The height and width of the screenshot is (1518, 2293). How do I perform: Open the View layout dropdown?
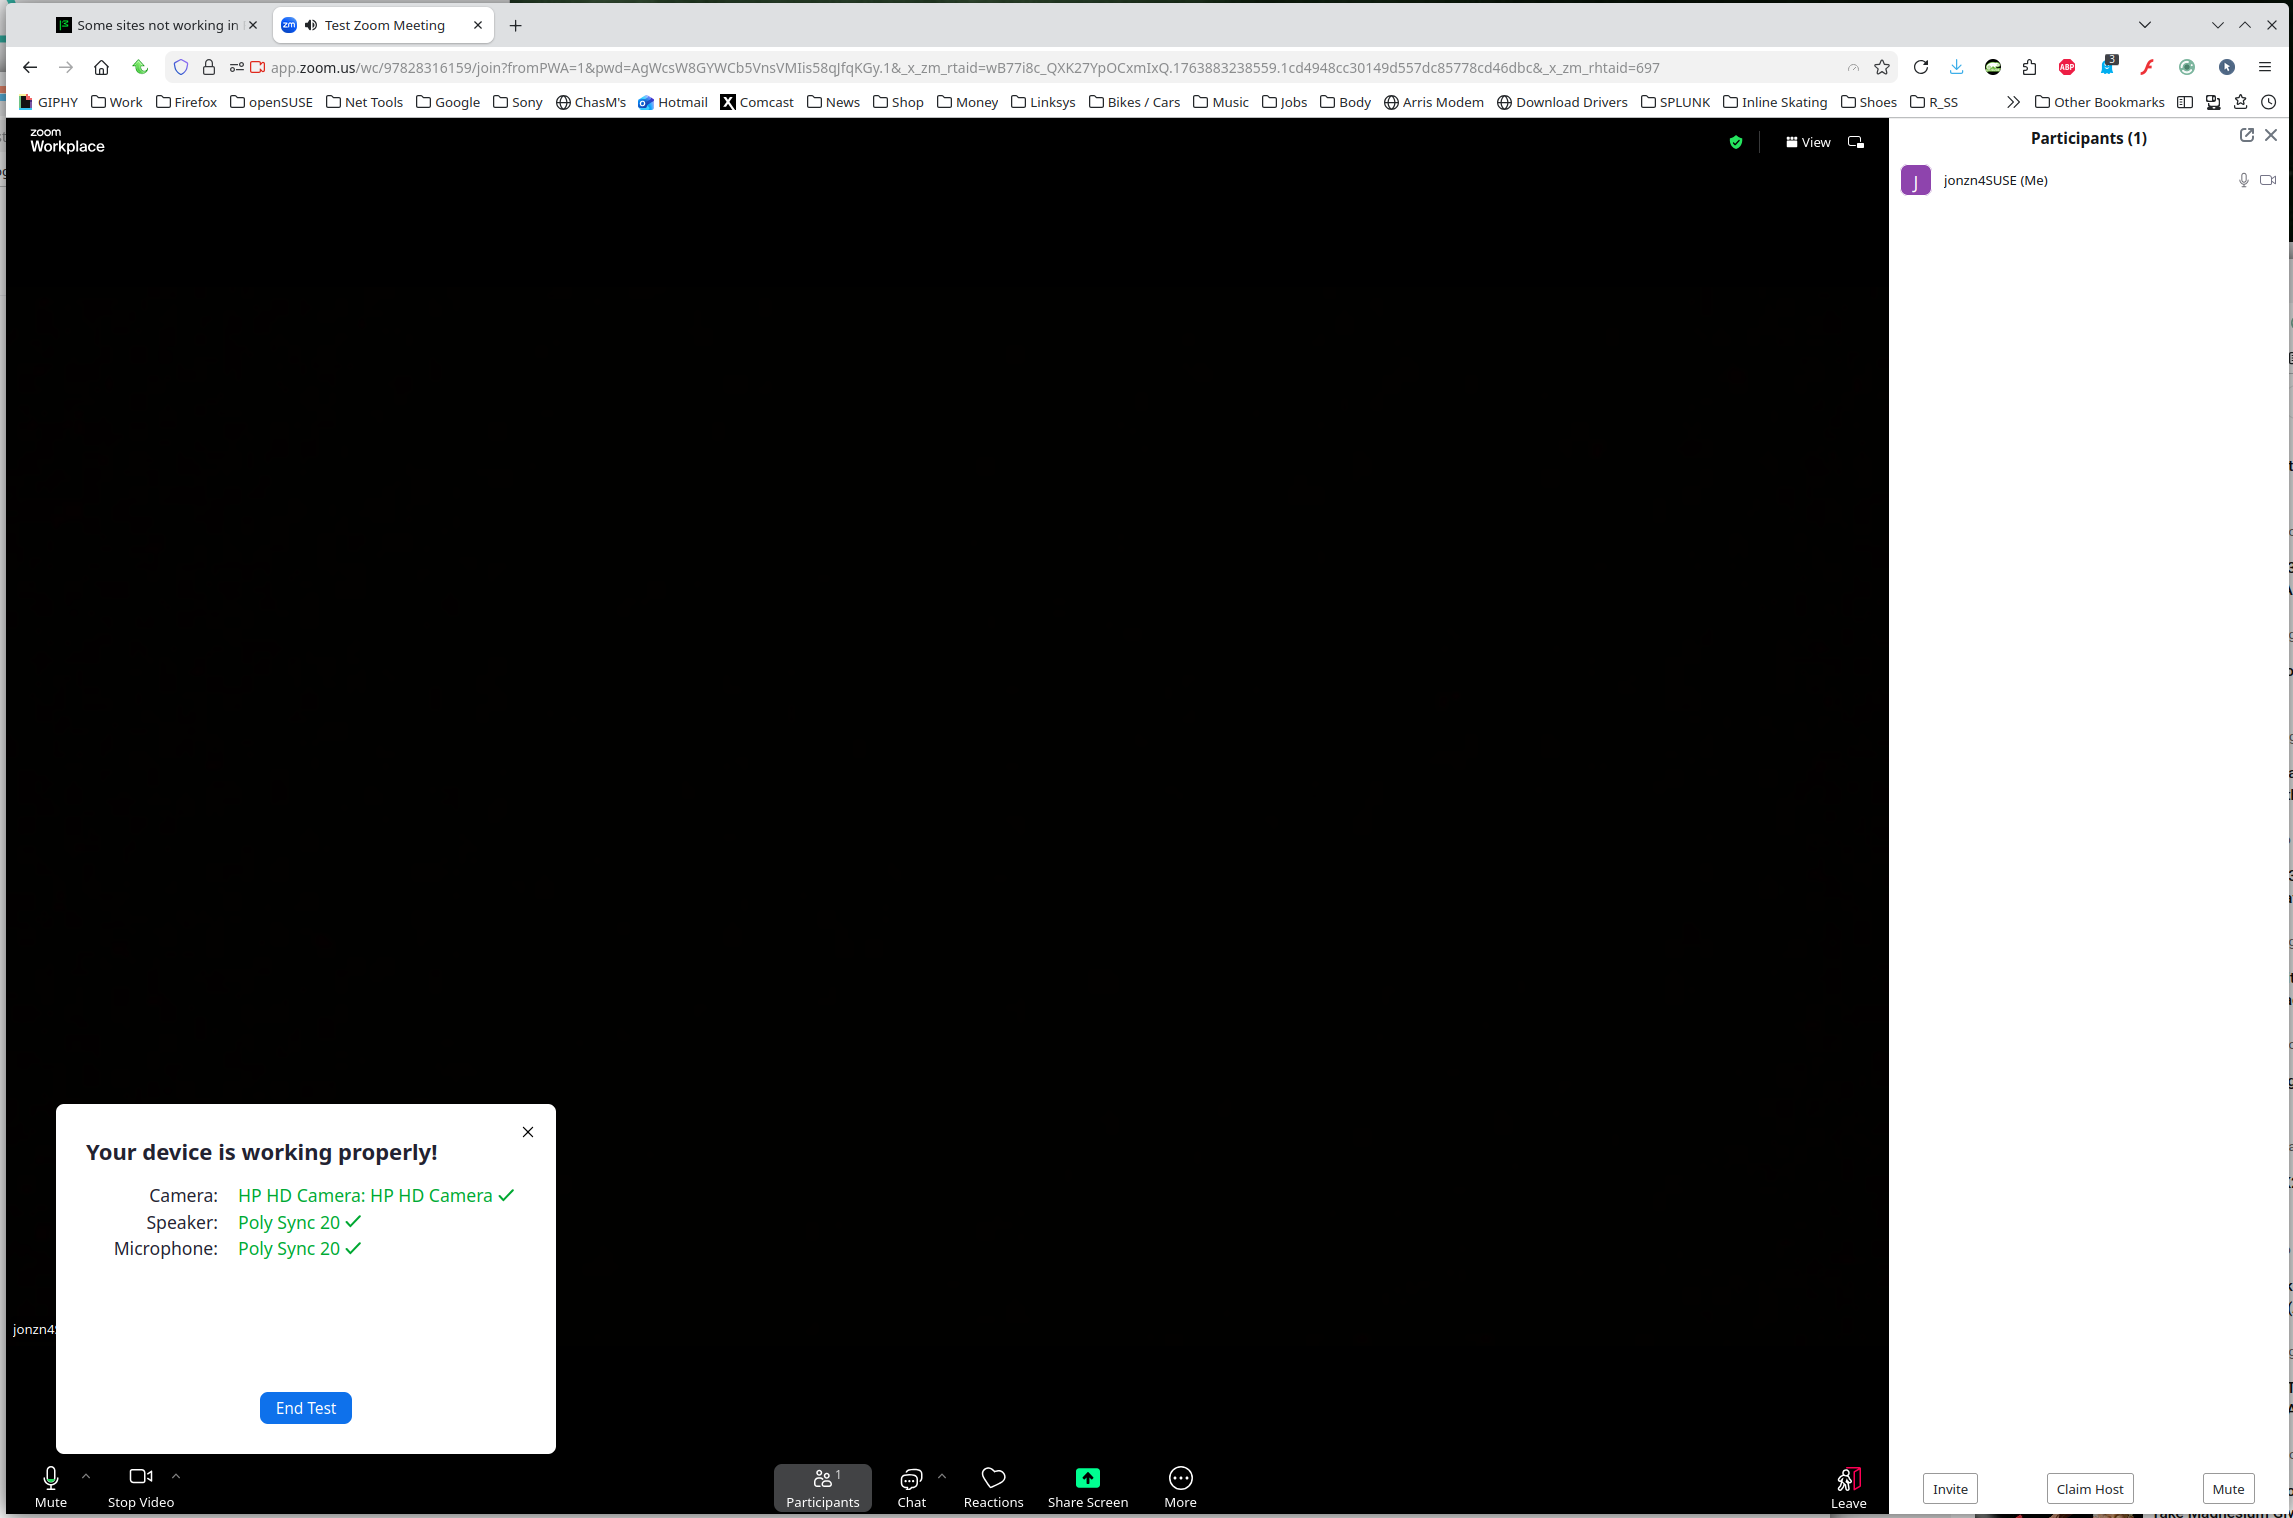pyautogui.click(x=1808, y=142)
